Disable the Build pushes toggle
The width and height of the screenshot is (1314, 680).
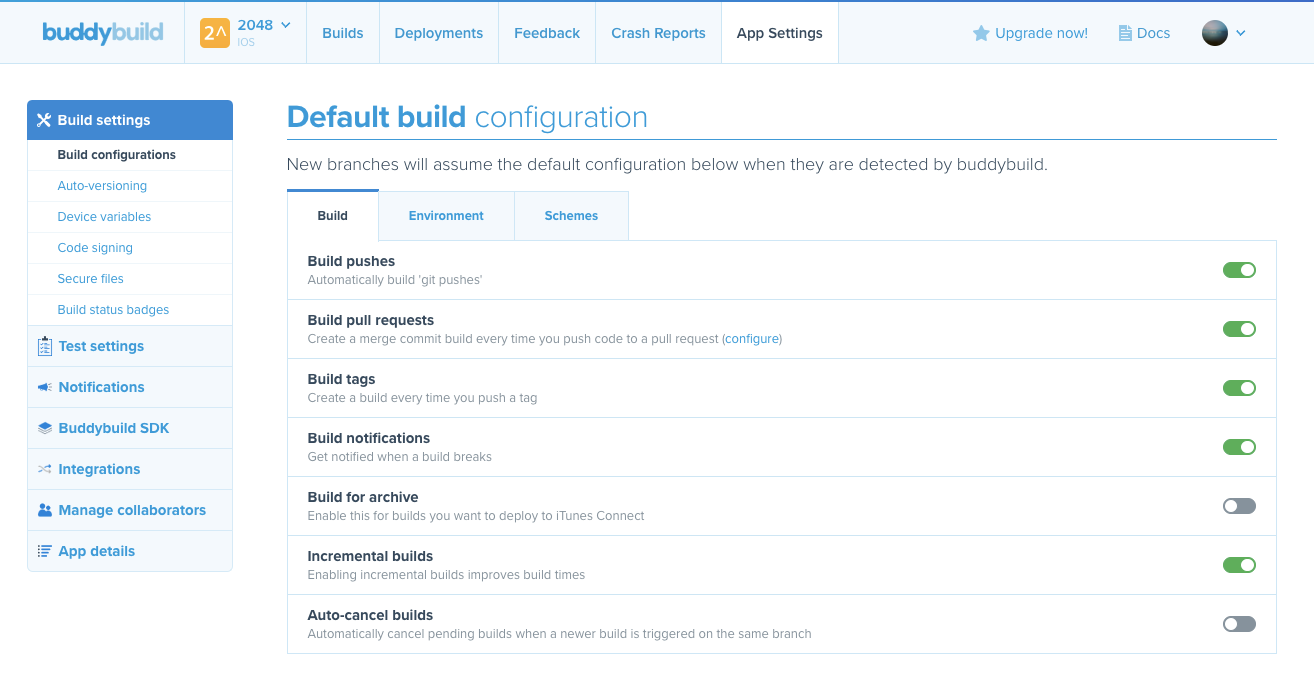click(1239, 269)
